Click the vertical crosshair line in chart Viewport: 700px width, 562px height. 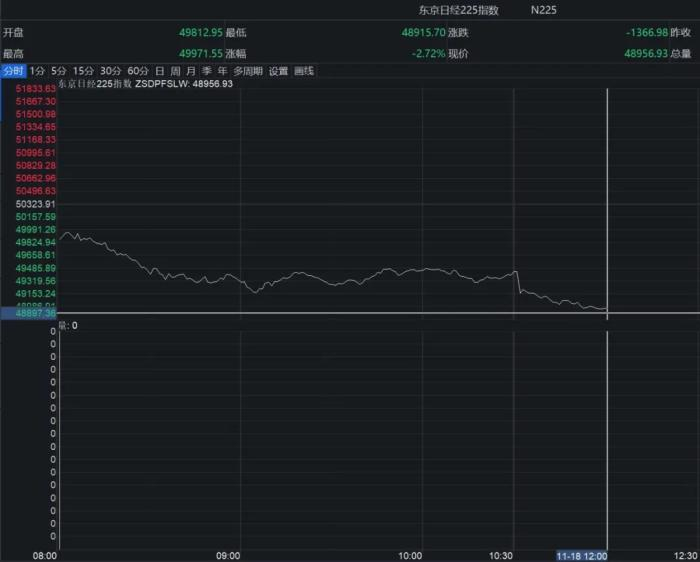[x=607, y=204]
